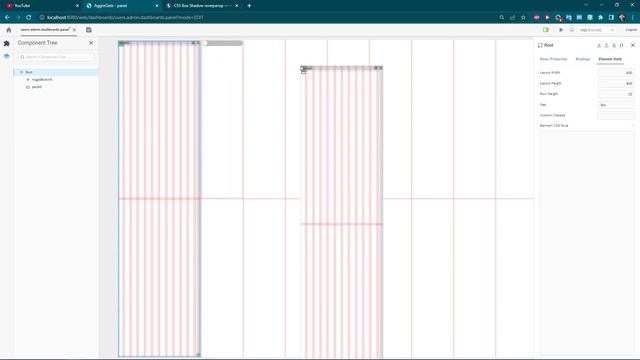Image resolution: width=640 pixels, height=360 pixels.
Task: Click the export icon in properties header
Action: coord(606,45)
